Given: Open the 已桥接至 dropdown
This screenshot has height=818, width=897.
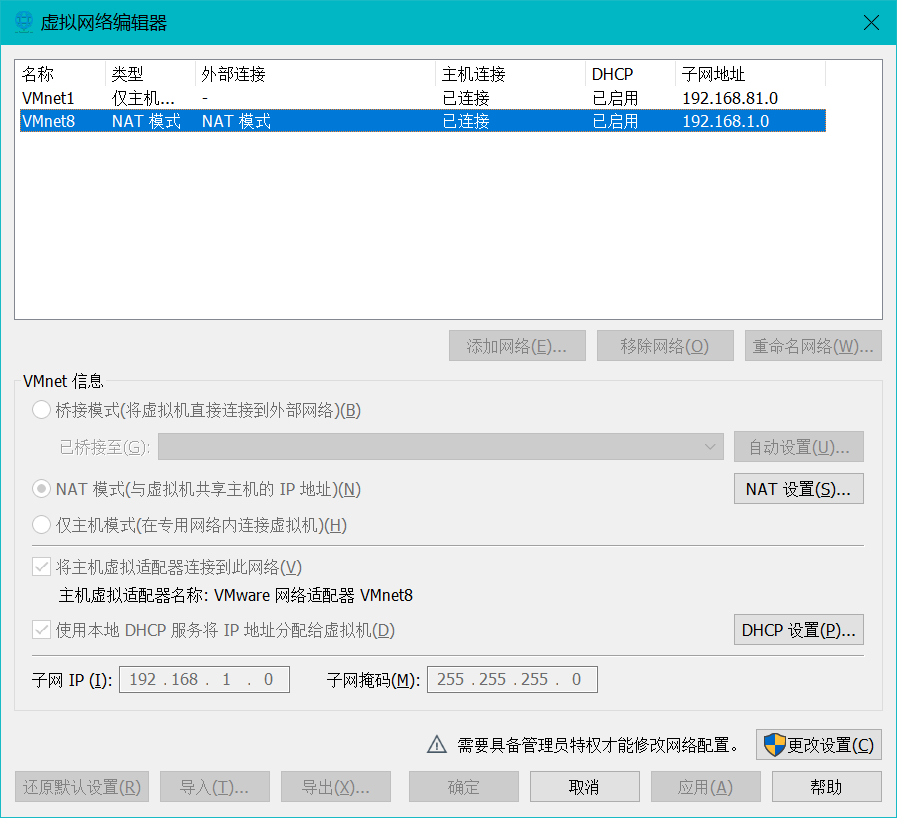Looking at the screenshot, I should click(441, 447).
